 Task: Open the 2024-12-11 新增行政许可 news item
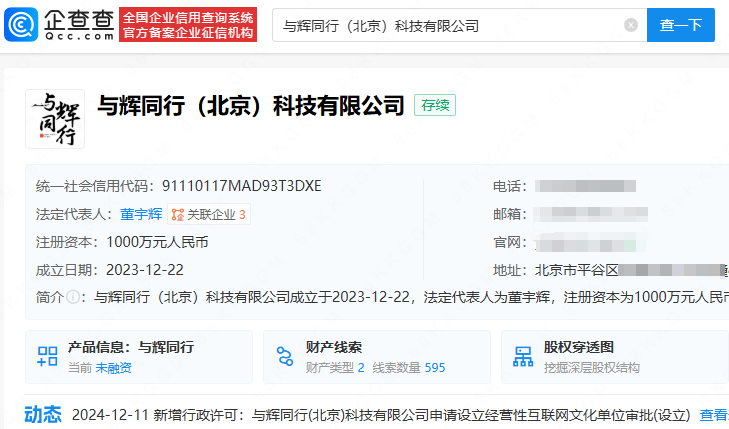[x=381, y=415]
